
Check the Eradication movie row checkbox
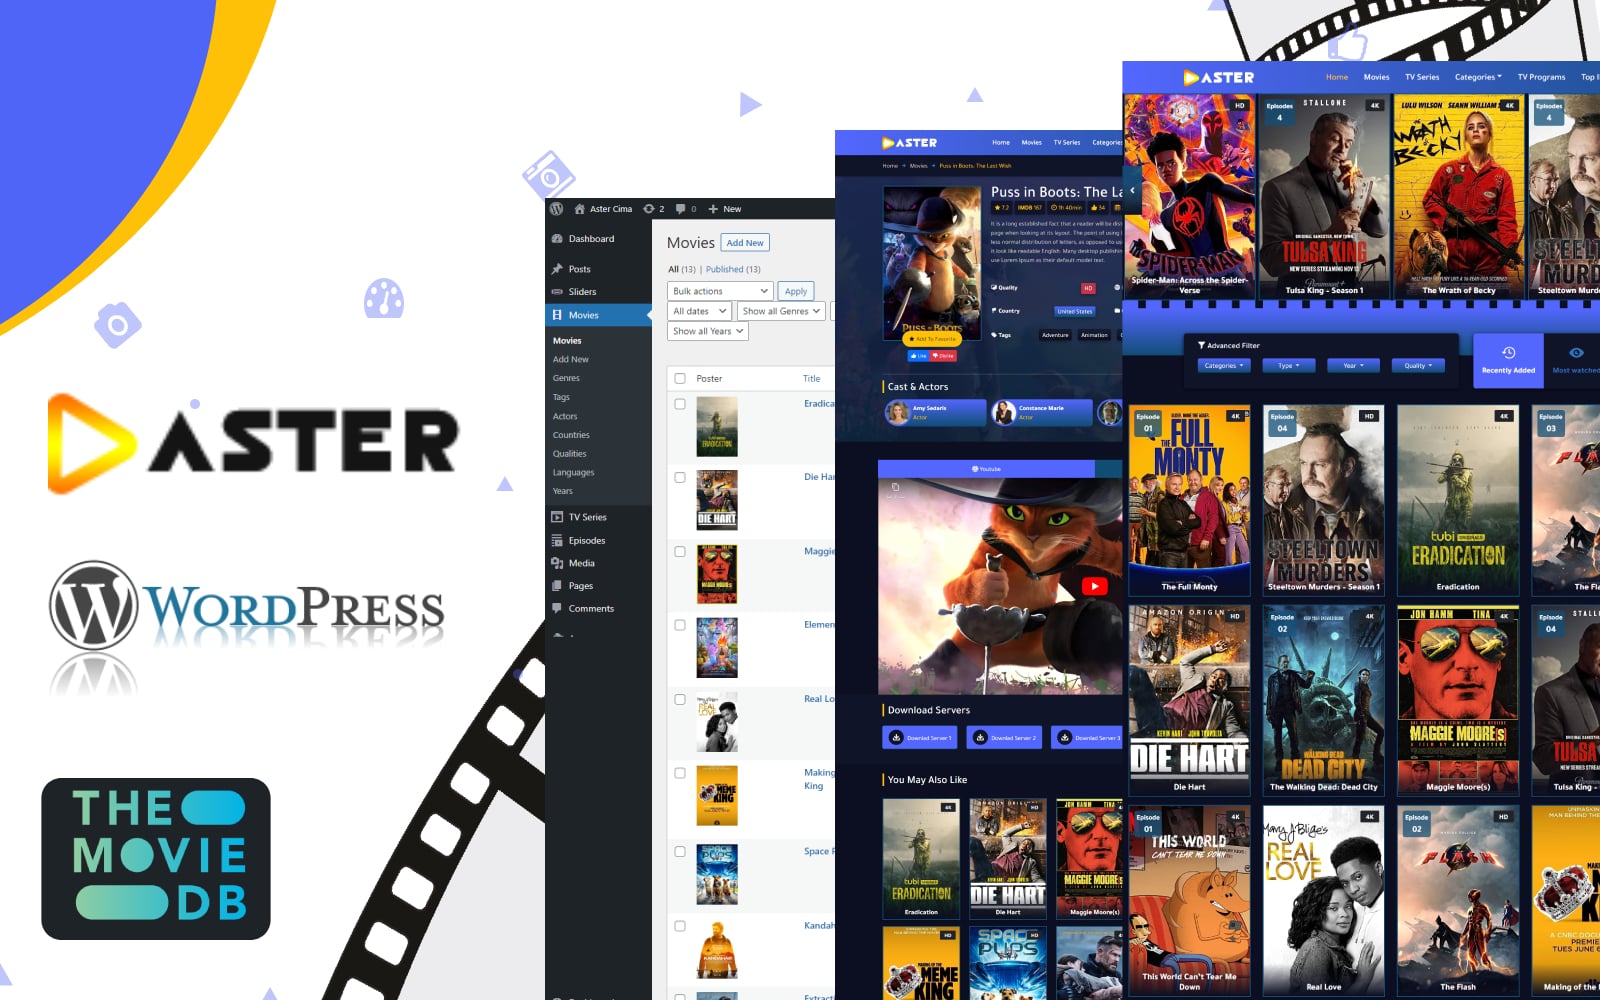coord(680,403)
